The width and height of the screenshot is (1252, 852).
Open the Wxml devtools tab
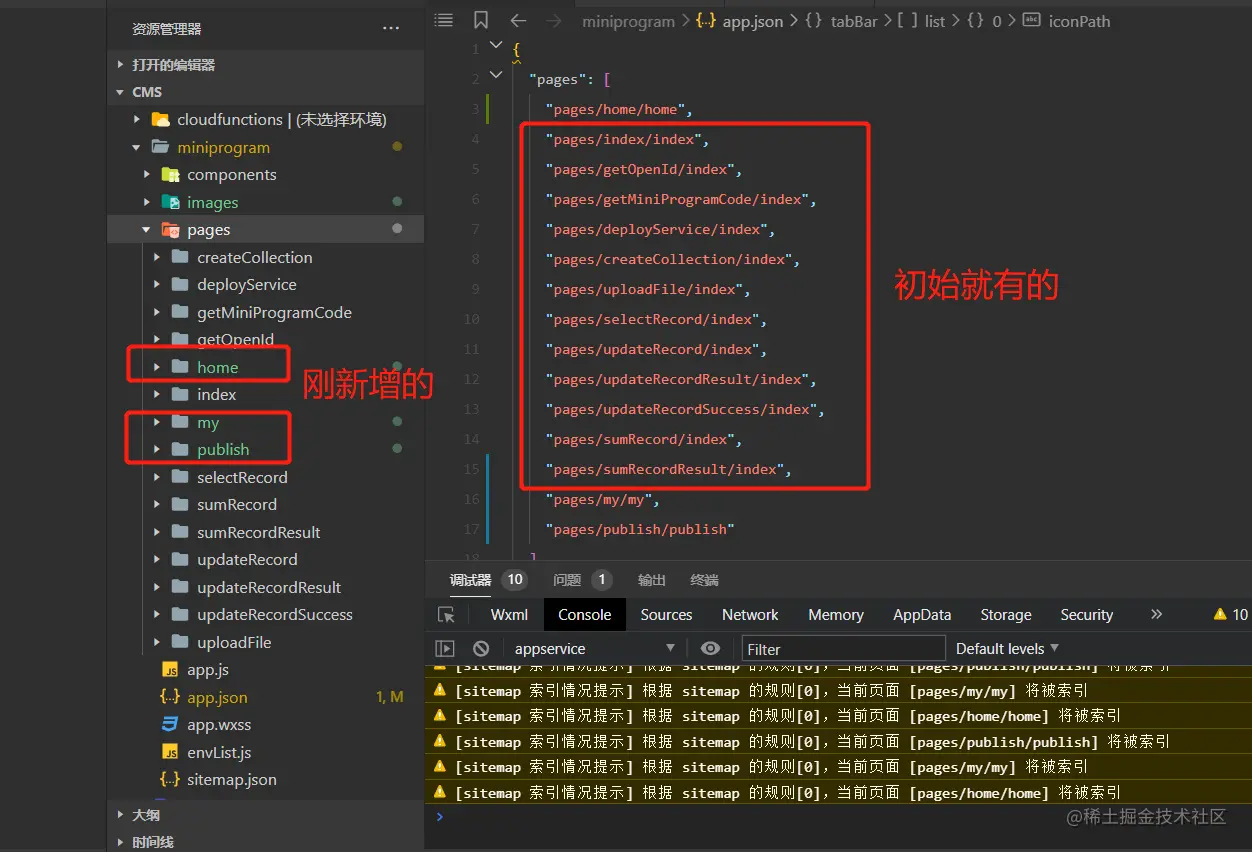coord(509,614)
